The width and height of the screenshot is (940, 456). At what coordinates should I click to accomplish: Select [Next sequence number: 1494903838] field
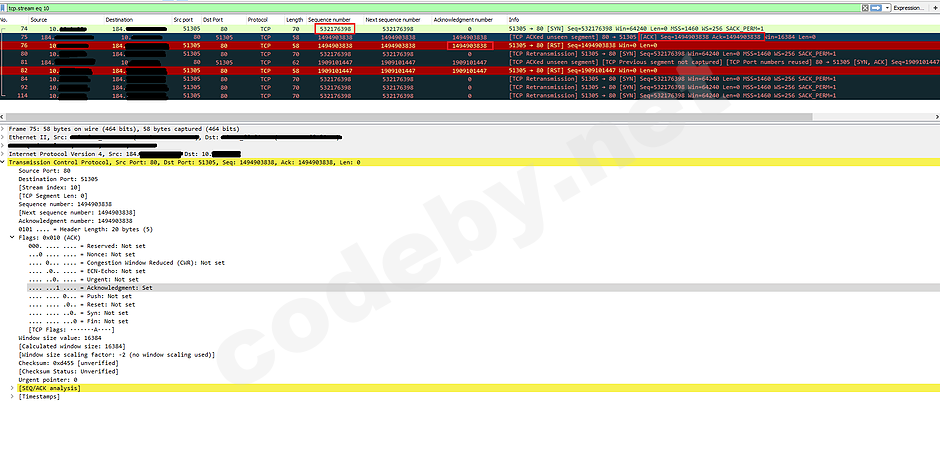pyautogui.click(x=77, y=213)
